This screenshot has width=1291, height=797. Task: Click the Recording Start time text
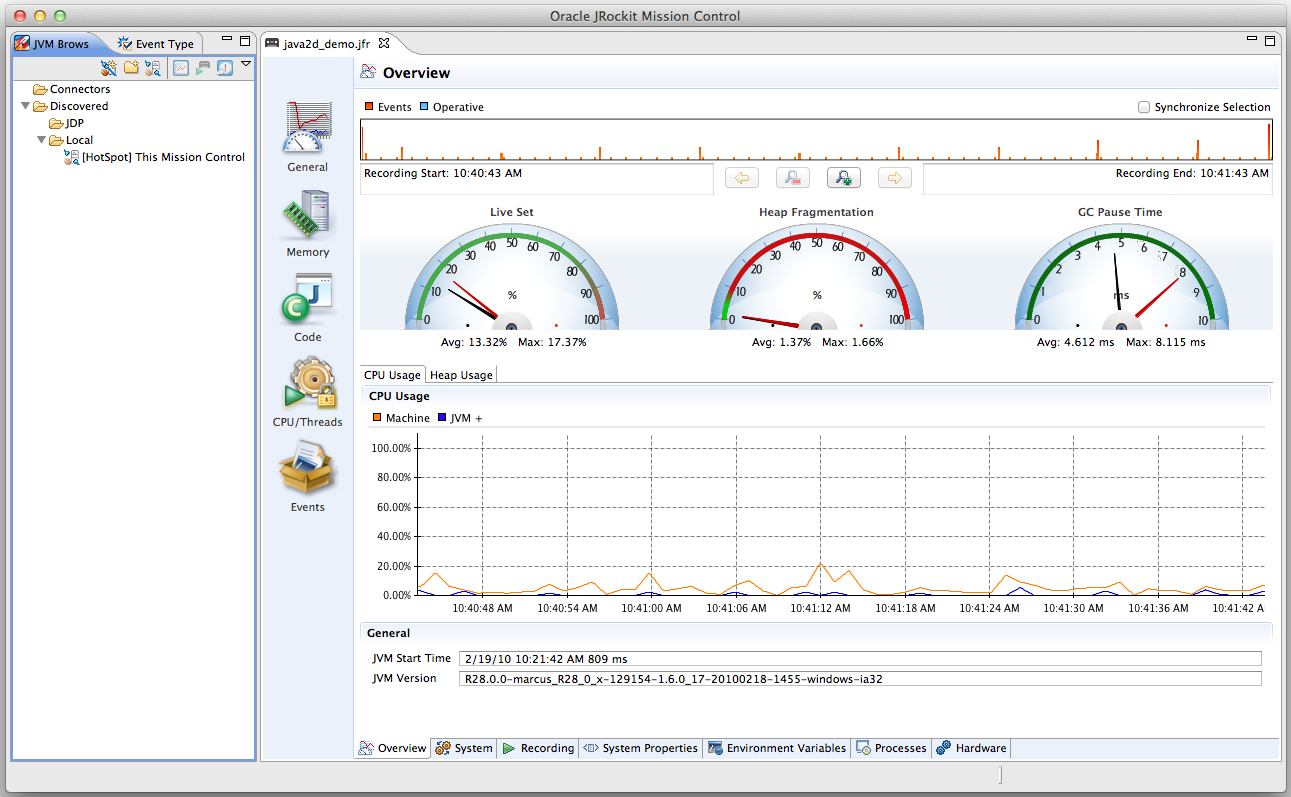click(443, 174)
